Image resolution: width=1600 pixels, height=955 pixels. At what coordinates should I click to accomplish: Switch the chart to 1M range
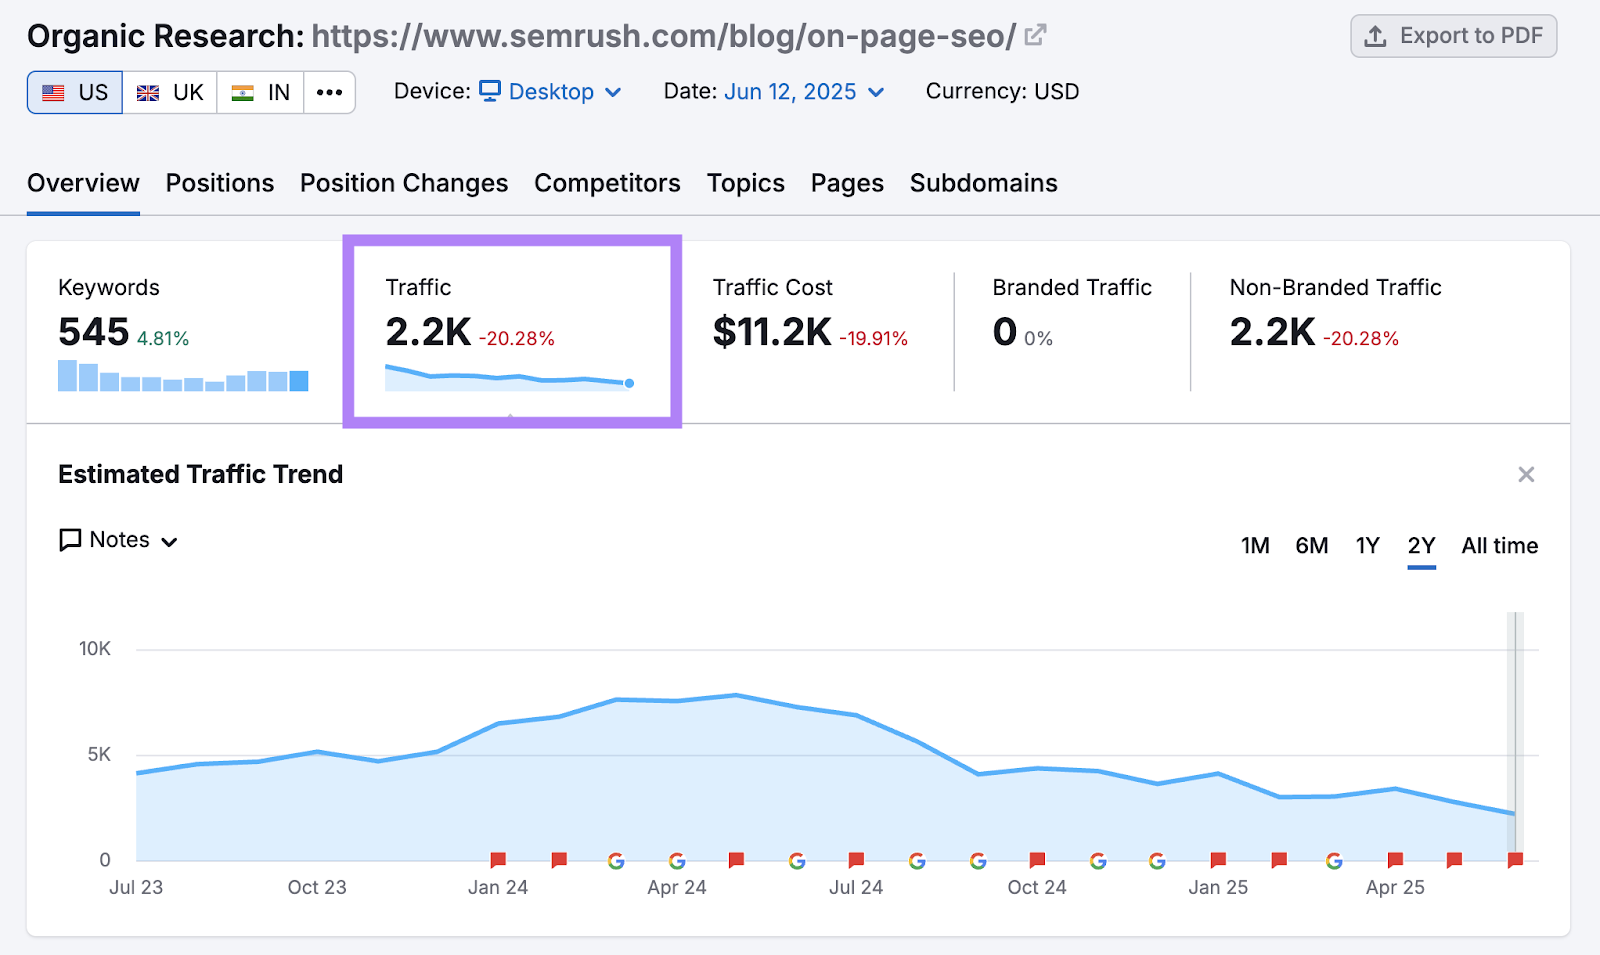pyautogui.click(x=1255, y=546)
